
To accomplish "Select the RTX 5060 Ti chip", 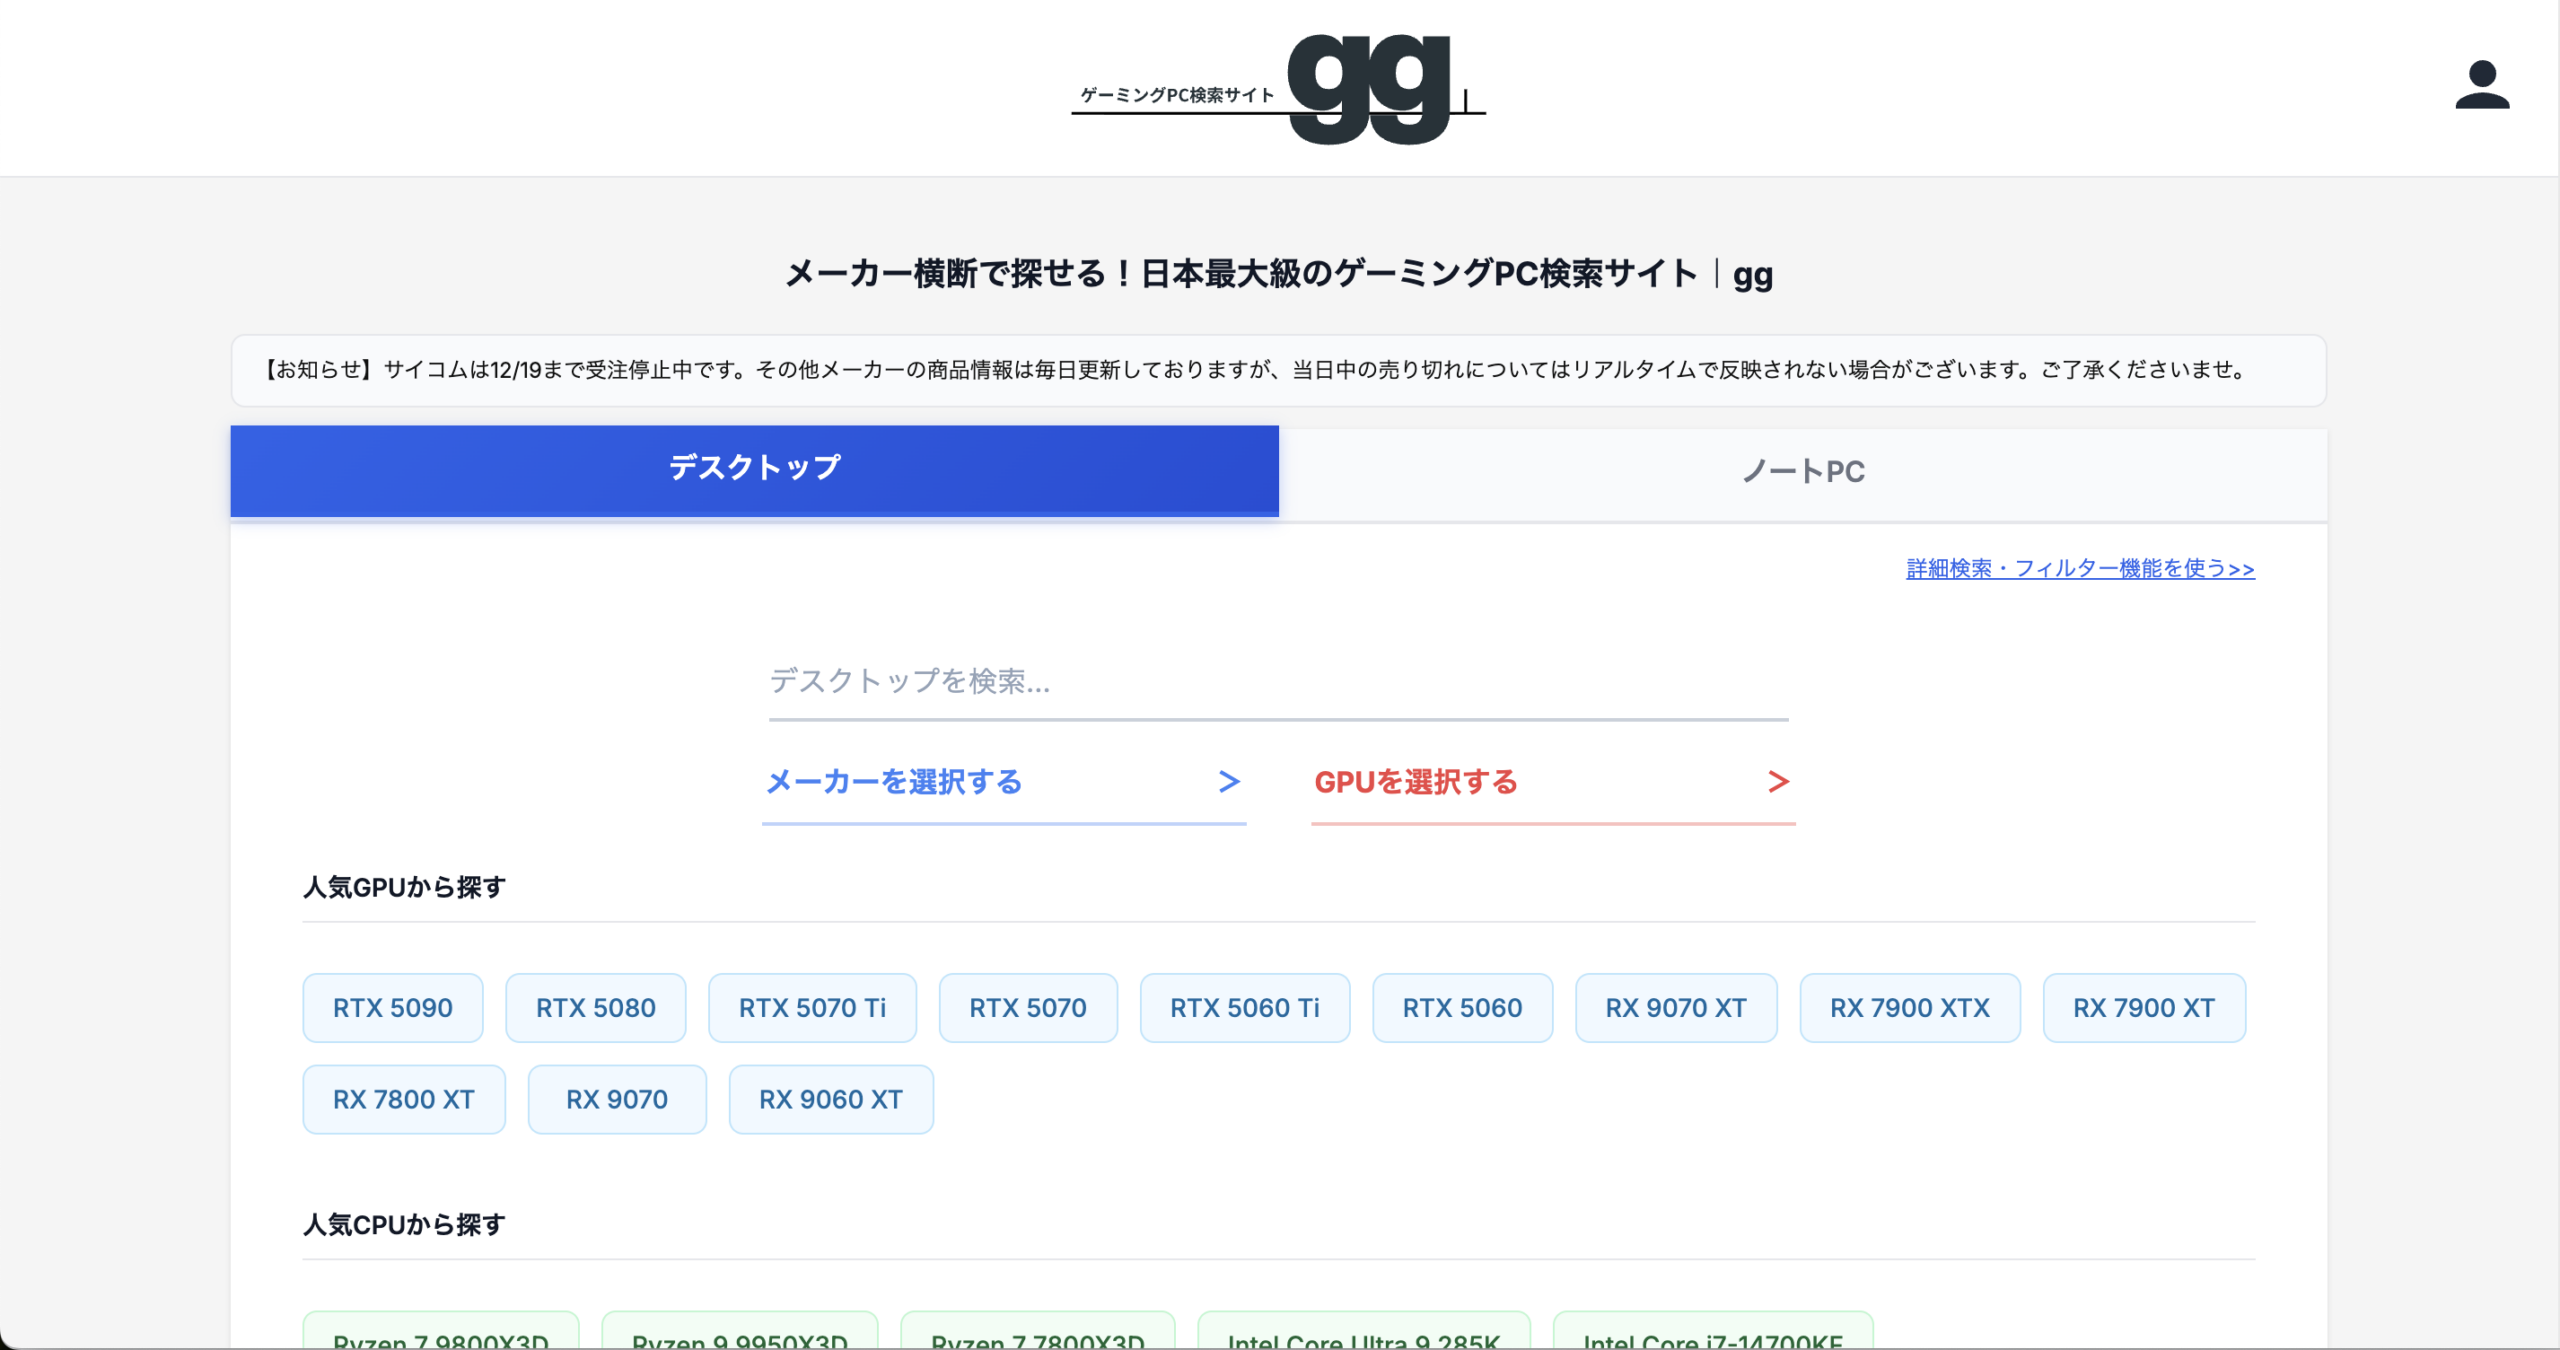I will (1244, 1008).
